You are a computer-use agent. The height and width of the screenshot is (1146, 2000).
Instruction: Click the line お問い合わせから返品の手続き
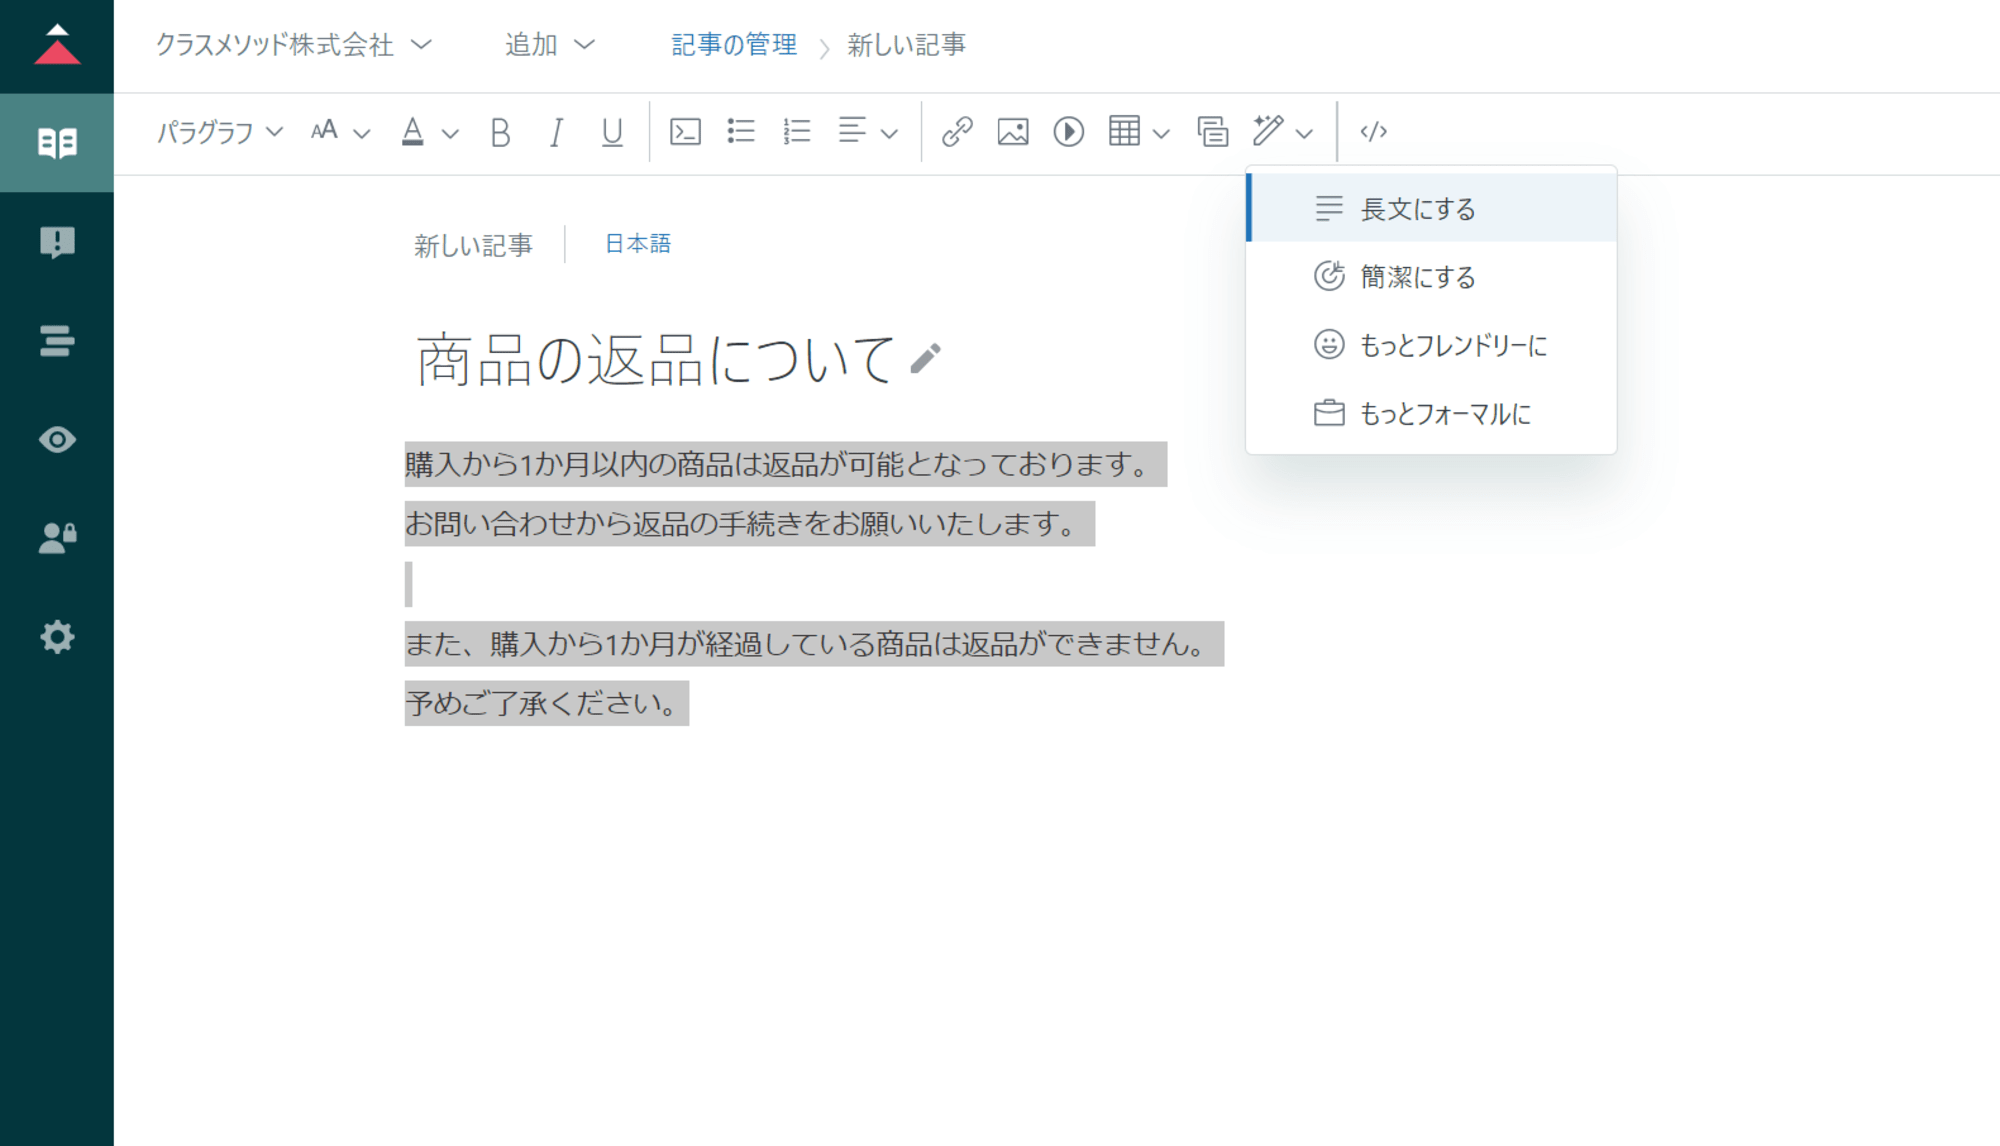[750, 524]
